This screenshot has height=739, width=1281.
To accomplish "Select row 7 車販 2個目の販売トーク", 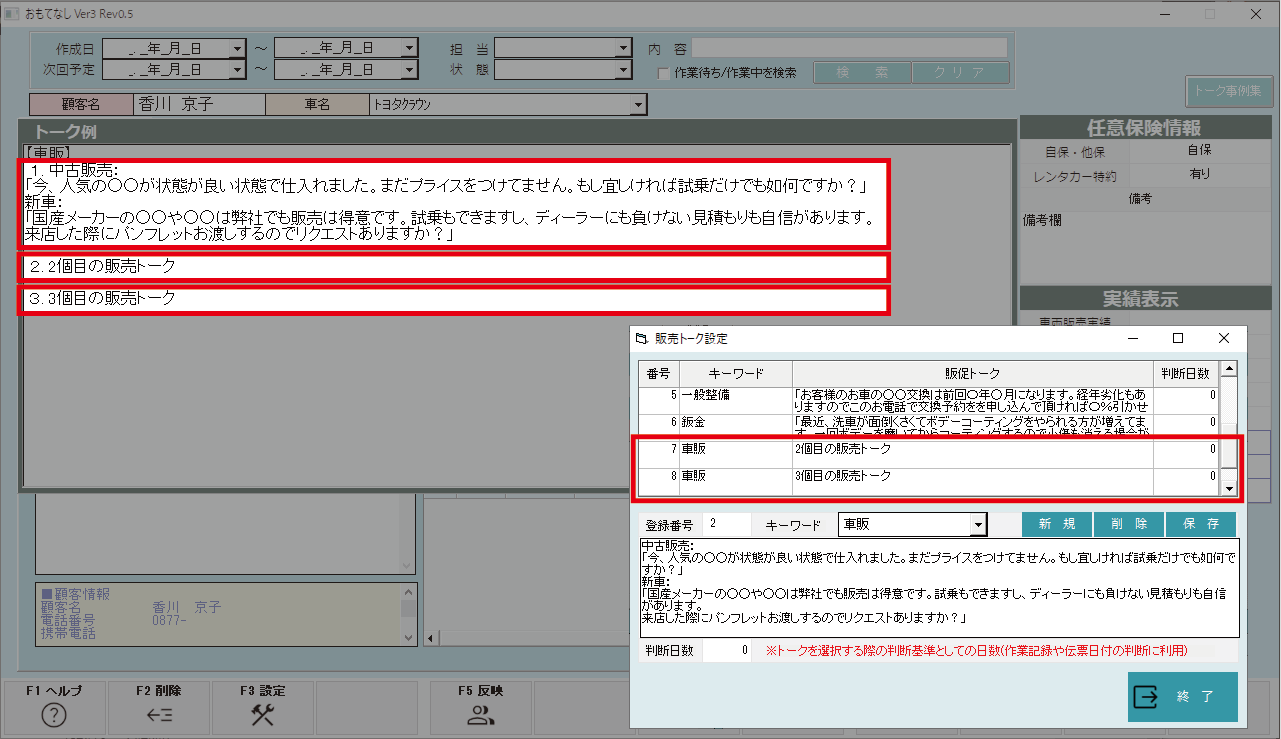I will tap(930, 454).
